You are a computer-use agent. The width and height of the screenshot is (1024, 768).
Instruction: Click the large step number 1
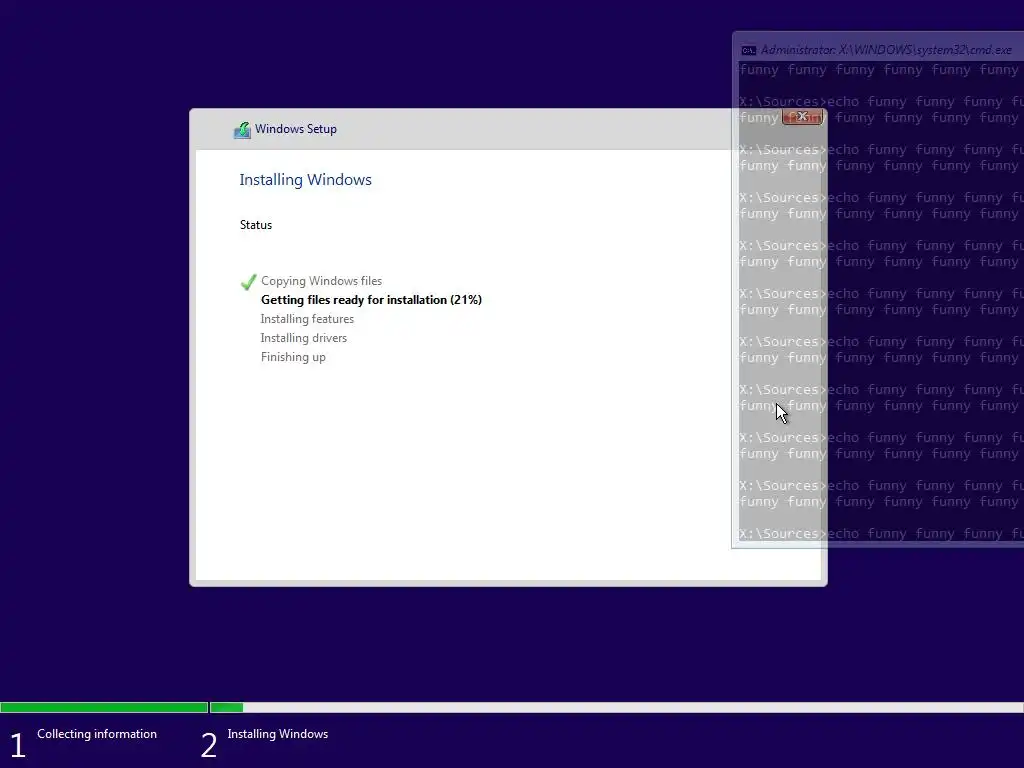pyautogui.click(x=18, y=745)
